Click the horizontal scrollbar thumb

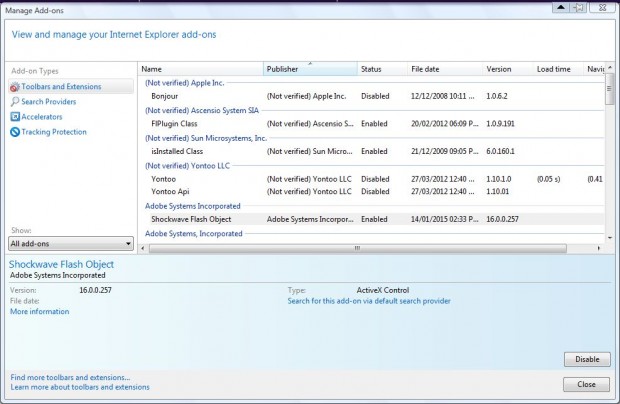(x=357, y=248)
